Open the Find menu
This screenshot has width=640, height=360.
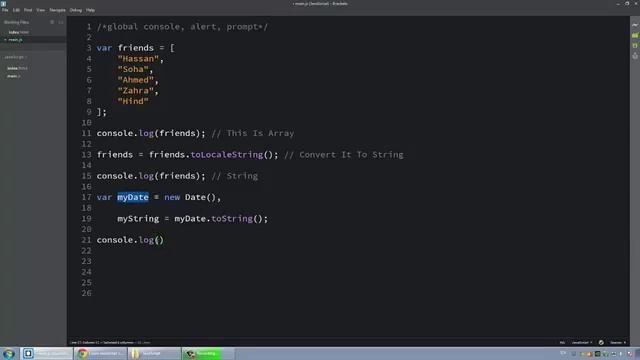(x=28, y=10)
